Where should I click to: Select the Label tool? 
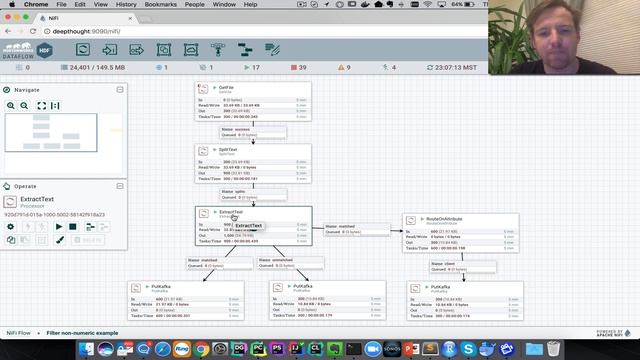tap(272, 50)
